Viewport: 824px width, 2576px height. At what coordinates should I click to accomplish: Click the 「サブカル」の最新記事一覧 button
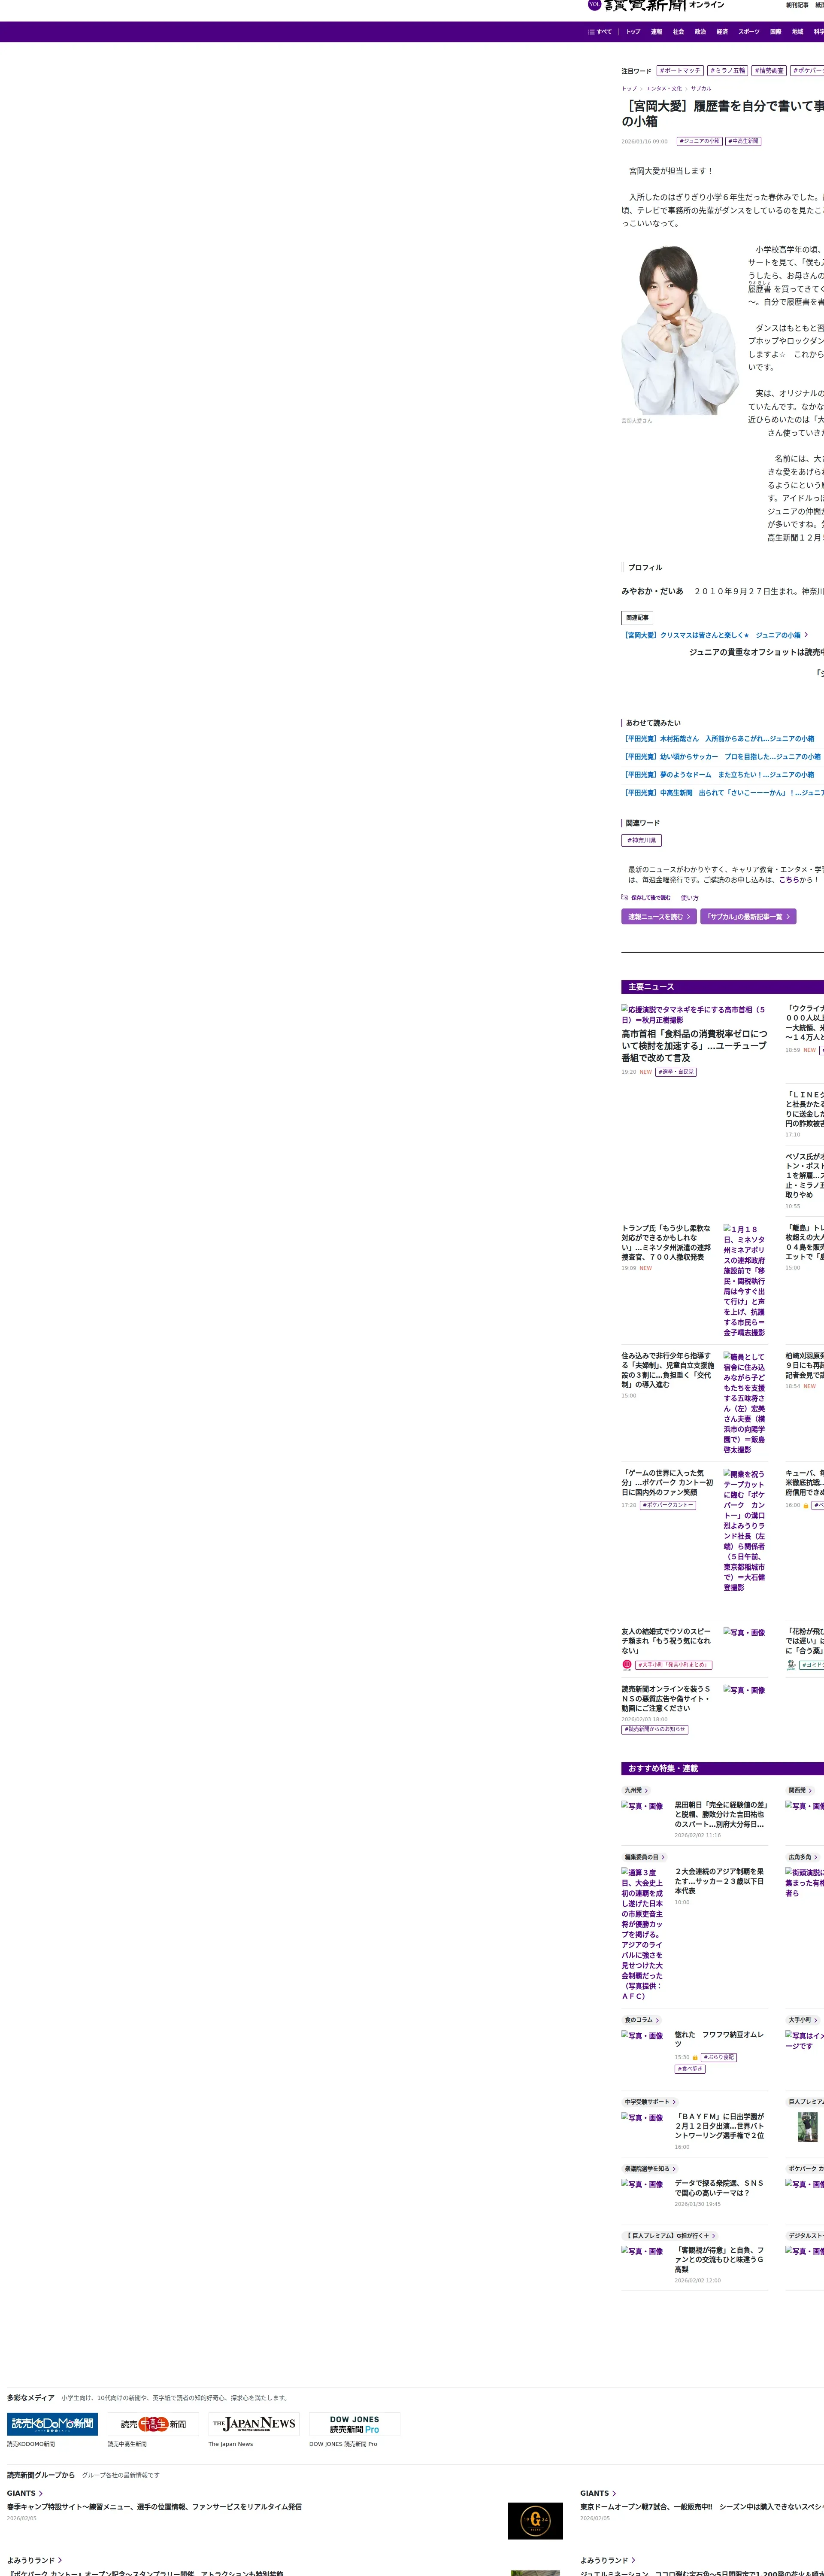click(x=747, y=916)
